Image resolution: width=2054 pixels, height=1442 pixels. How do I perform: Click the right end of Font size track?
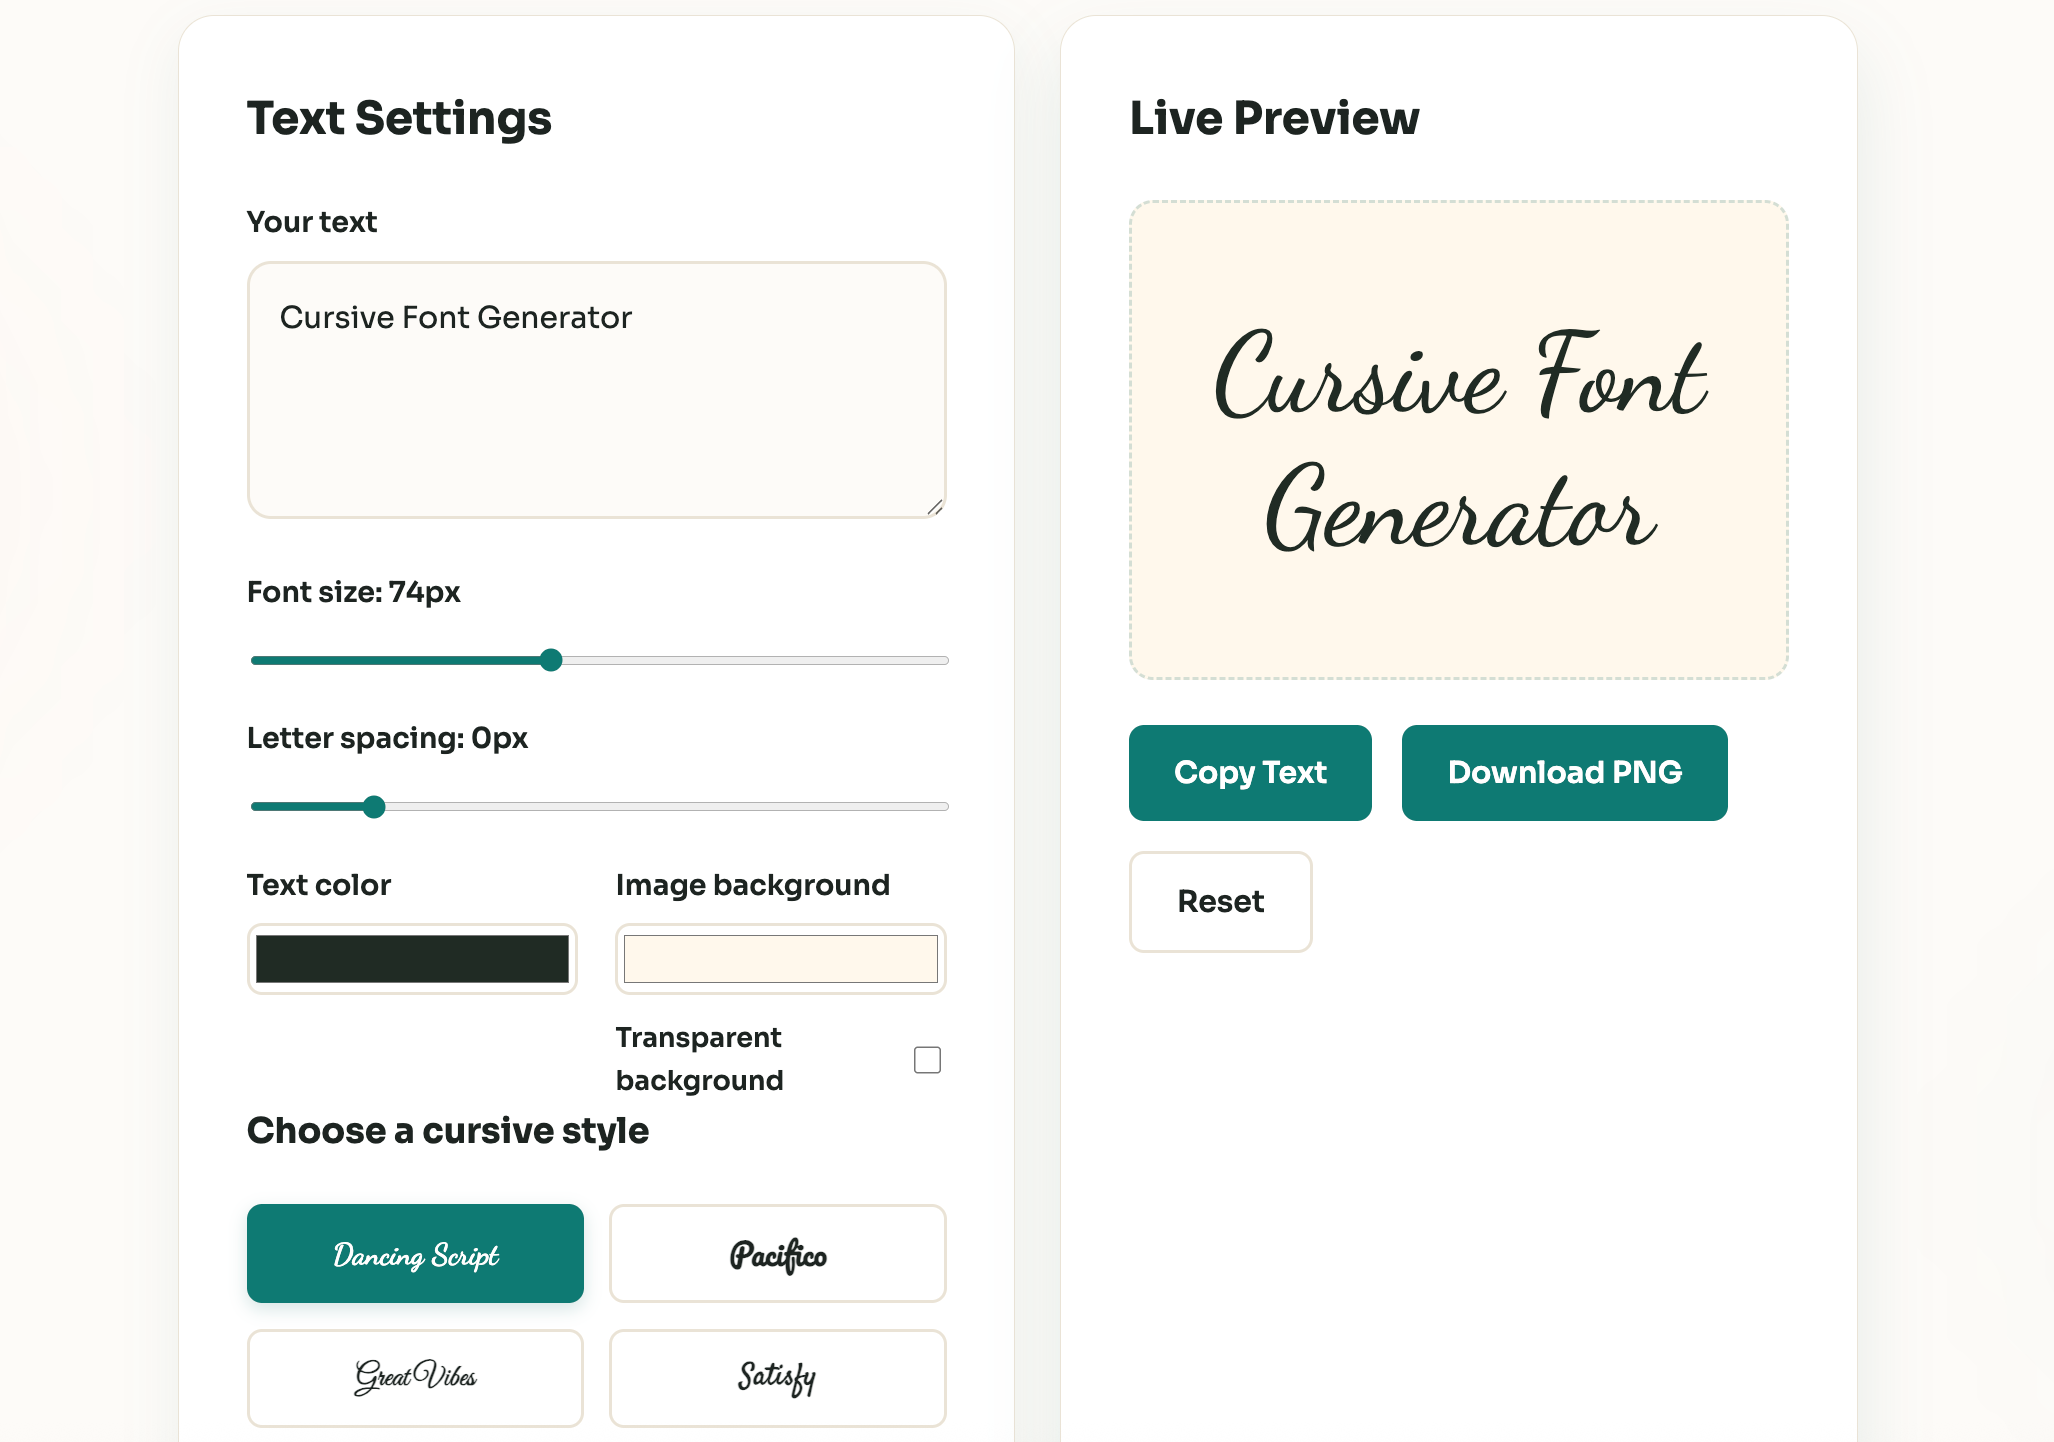(x=940, y=660)
